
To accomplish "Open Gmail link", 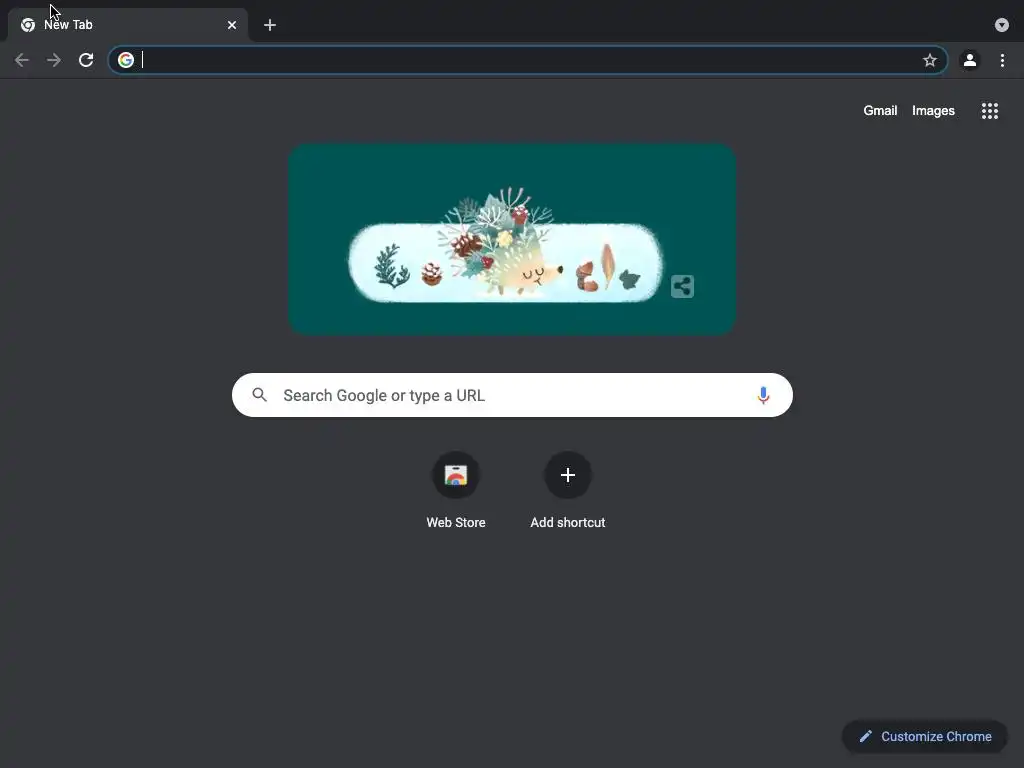I will point(880,110).
